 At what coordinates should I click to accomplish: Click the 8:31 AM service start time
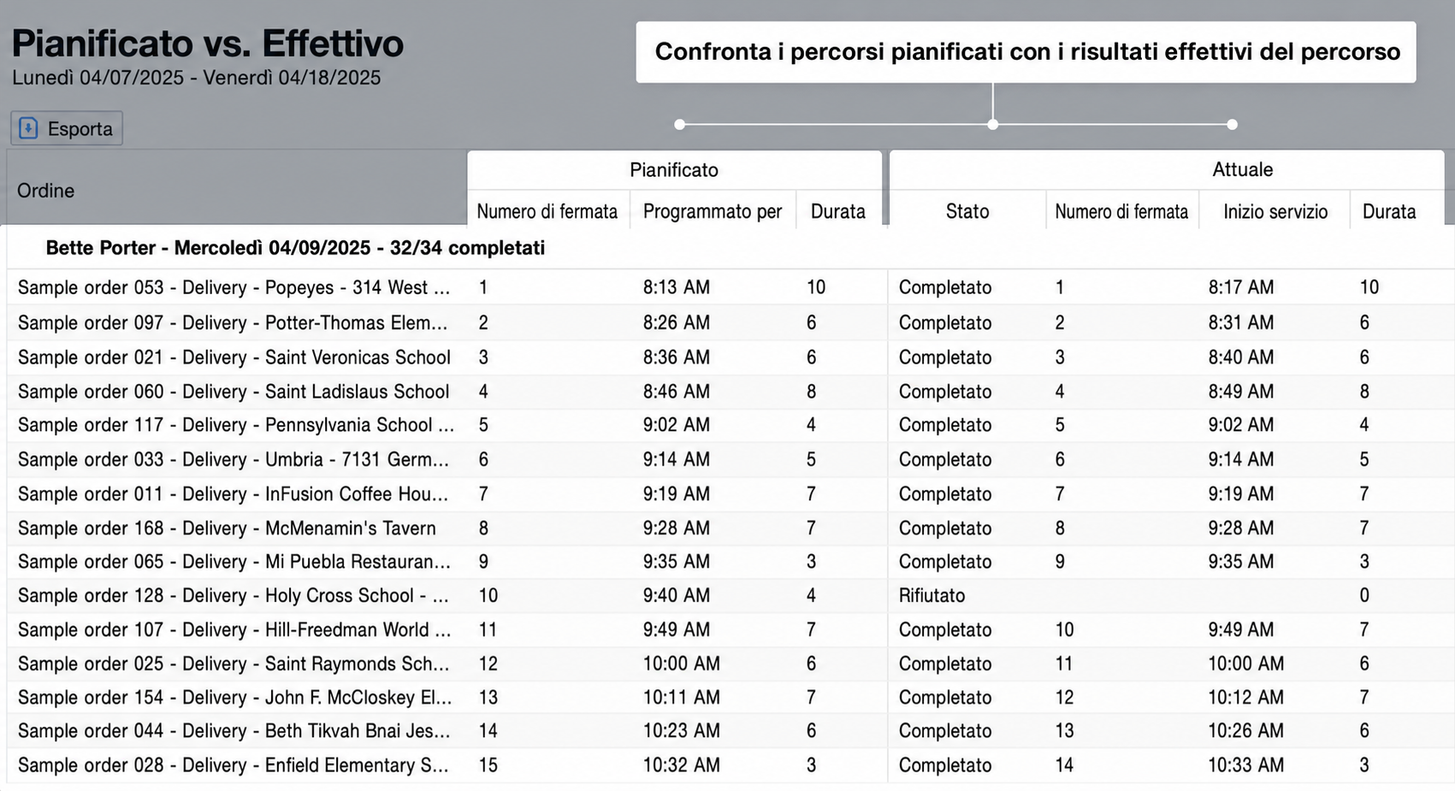[1241, 323]
